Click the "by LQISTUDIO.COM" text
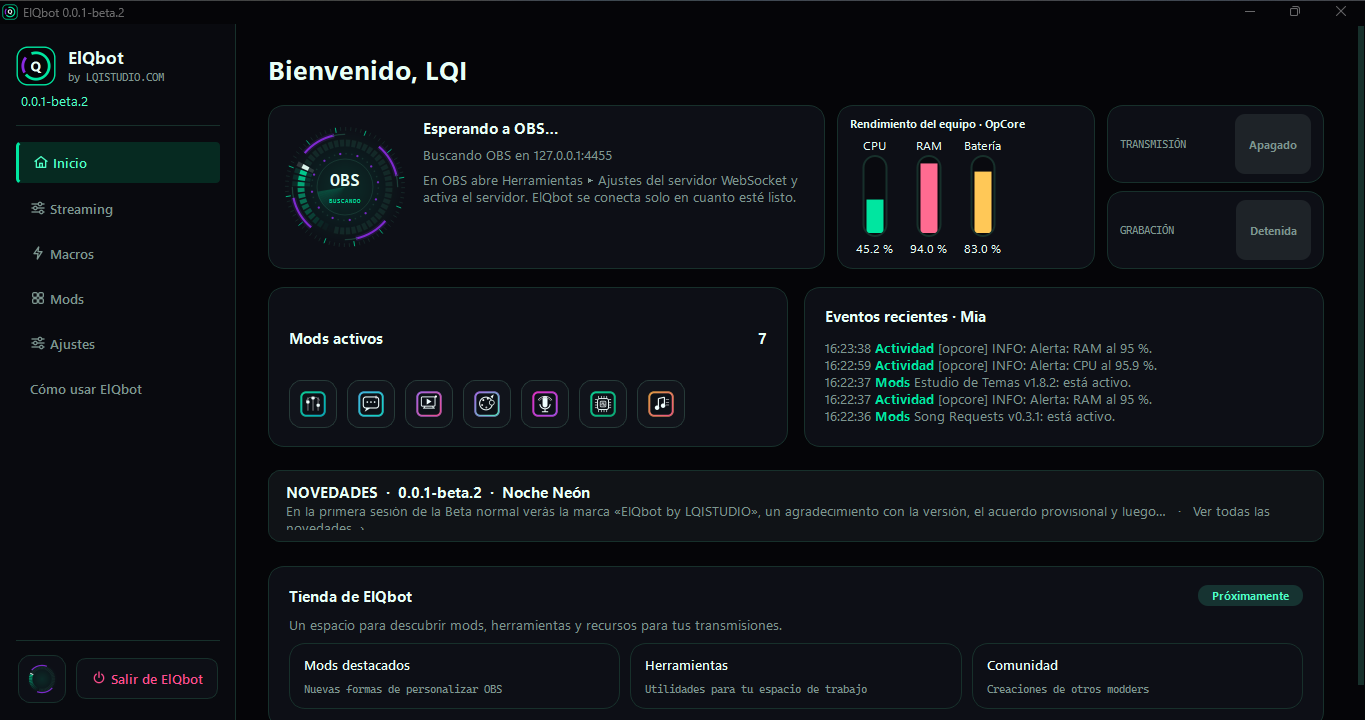 (117, 77)
